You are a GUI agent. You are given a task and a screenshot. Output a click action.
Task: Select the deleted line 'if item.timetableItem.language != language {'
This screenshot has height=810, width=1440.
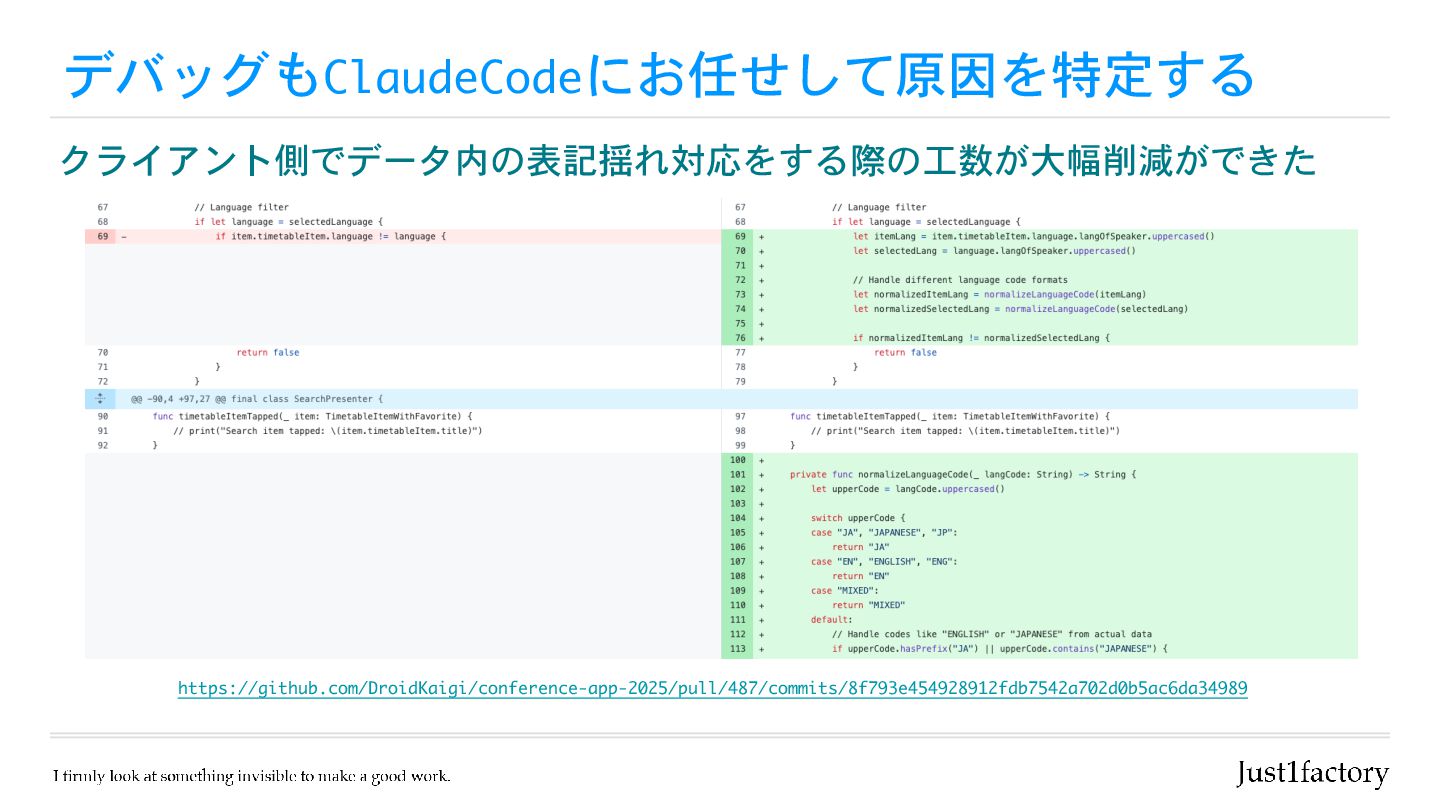pos(330,236)
